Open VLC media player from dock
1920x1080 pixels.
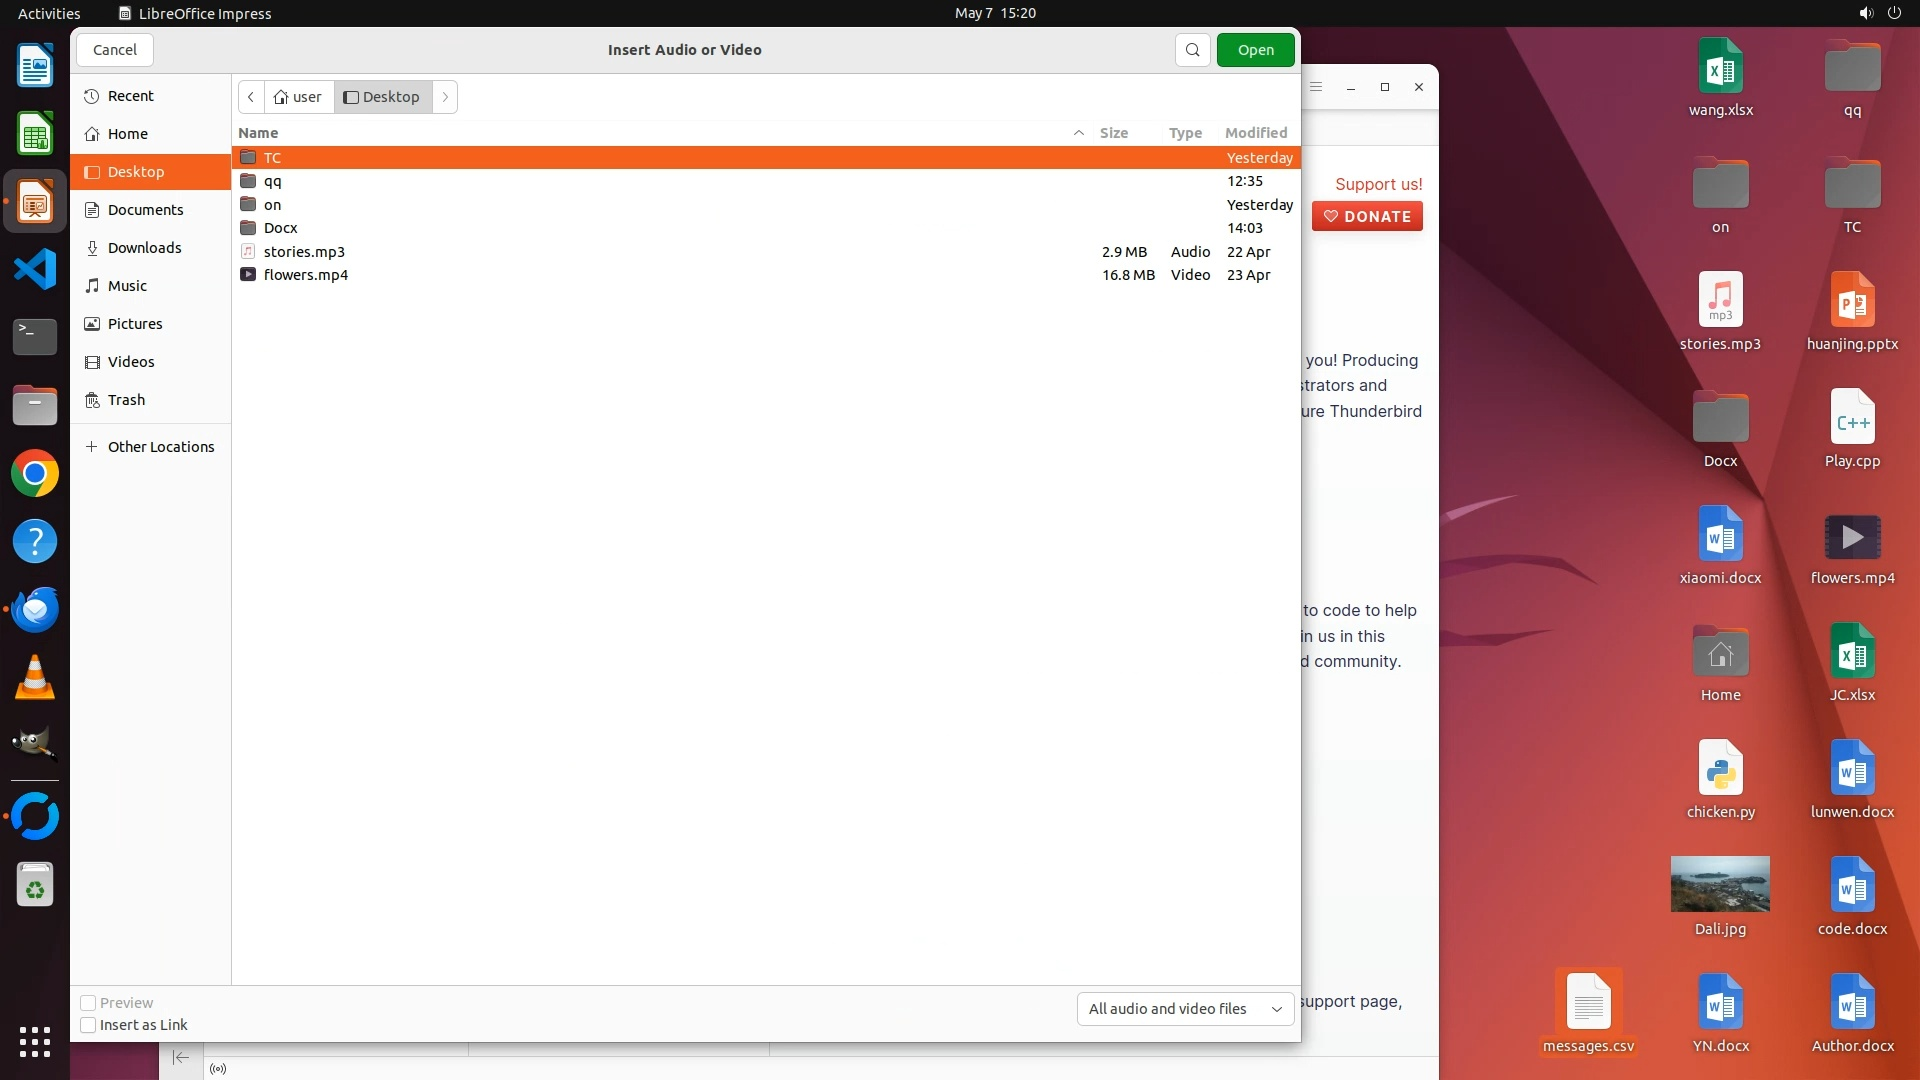point(35,678)
